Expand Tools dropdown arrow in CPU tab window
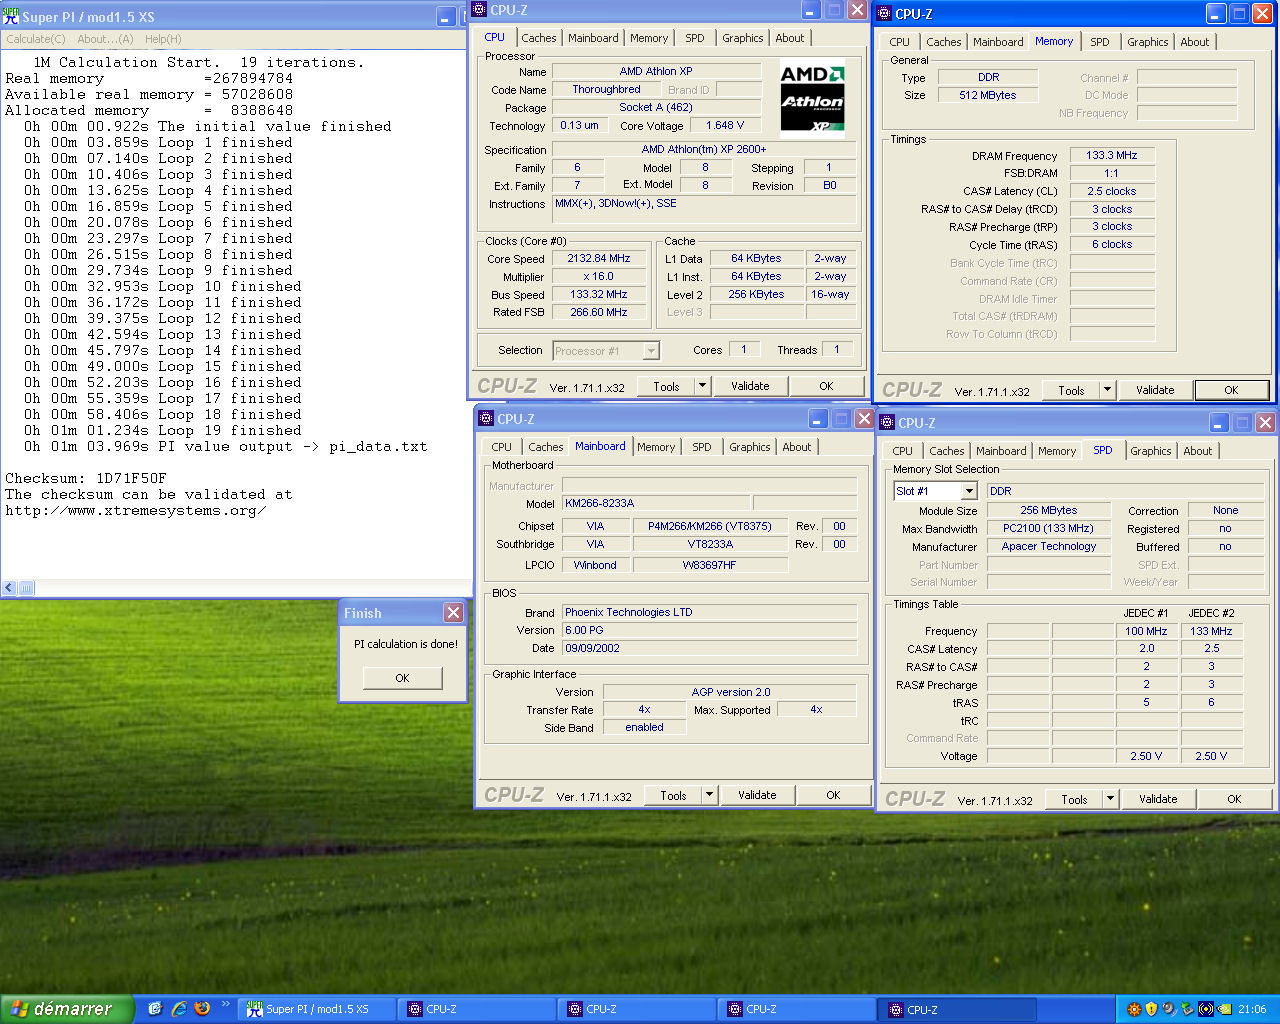Image resolution: width=1280 pixels, height=1024 pixels. point(702,386)
